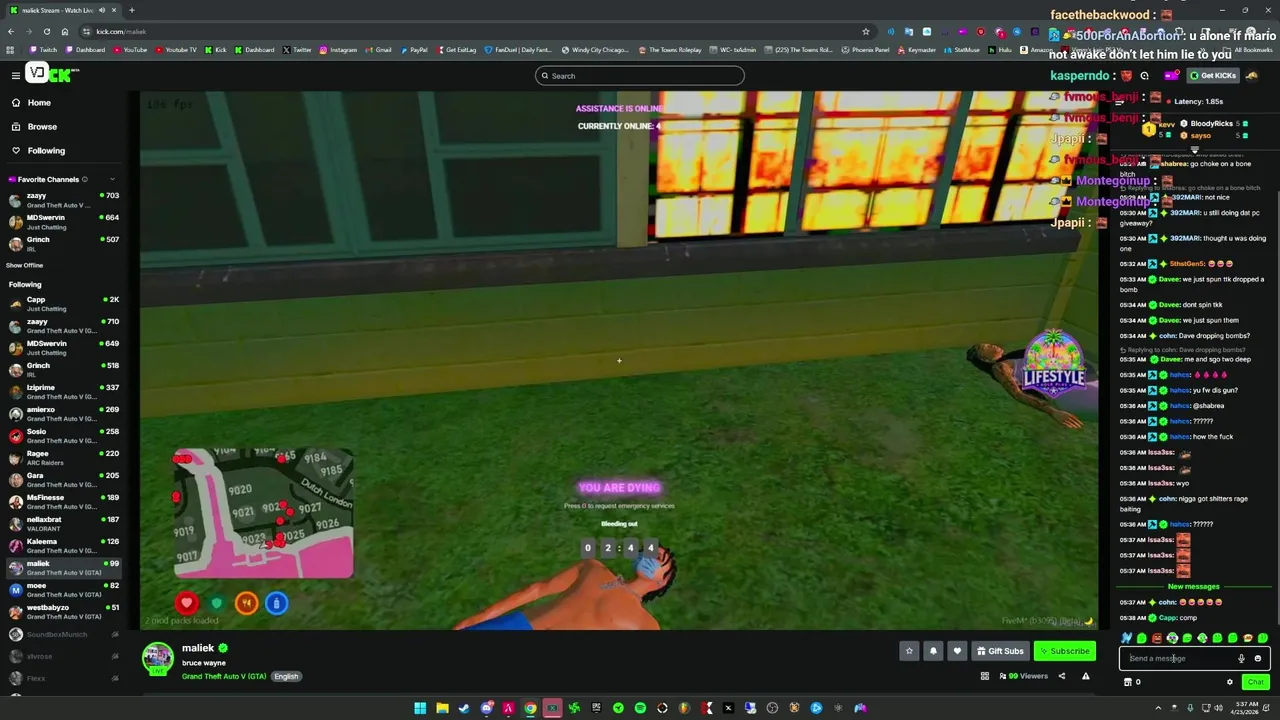Click the English language tag
Viewport: 1280px width, 720px height.
tap(286, 677)
